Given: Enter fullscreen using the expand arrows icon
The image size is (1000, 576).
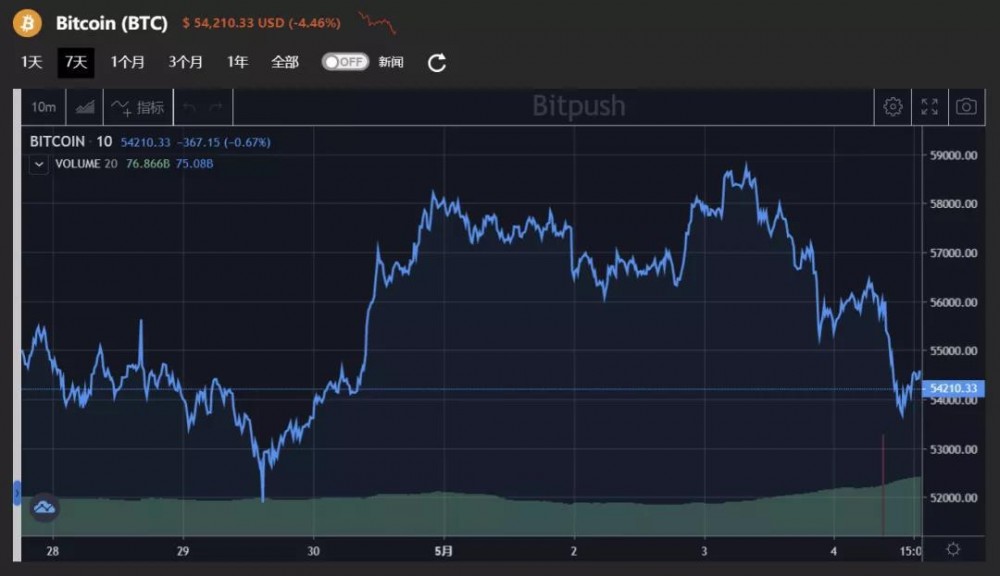Looking at the screenshot, I should [930, 106].
